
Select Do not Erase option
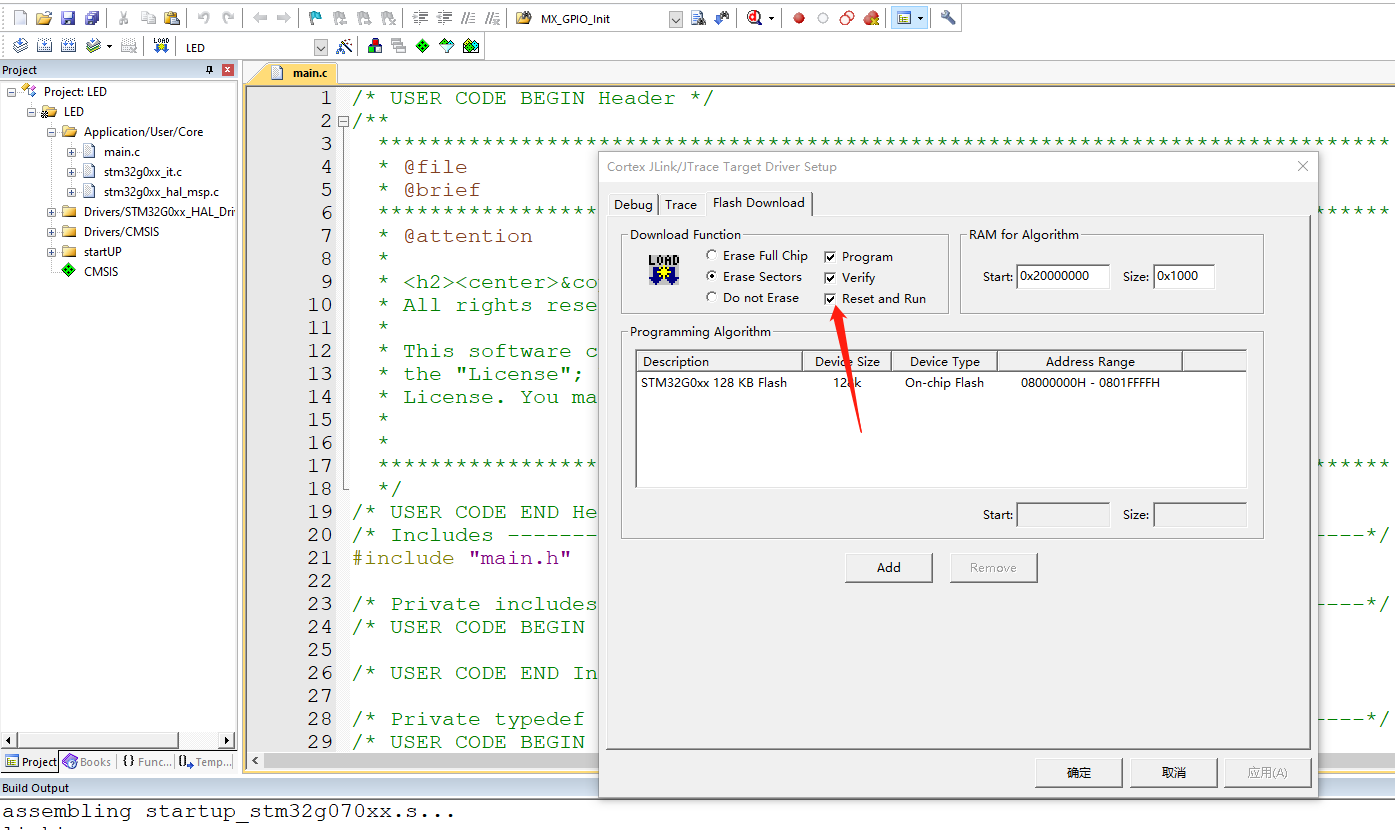coord(752,298)
